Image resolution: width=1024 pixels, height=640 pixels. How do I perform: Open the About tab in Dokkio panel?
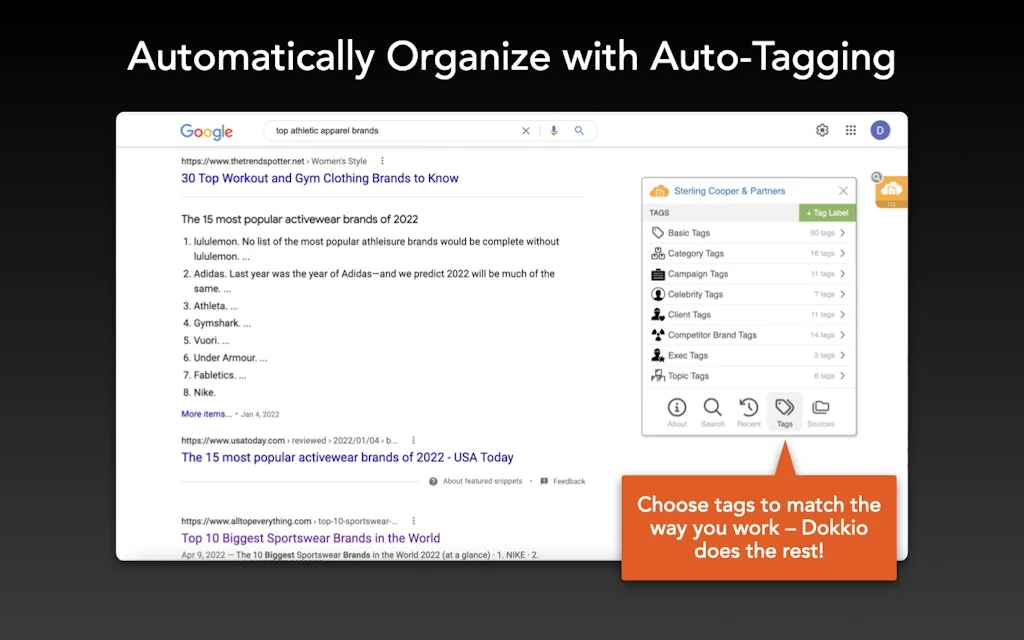click(677, 411)
